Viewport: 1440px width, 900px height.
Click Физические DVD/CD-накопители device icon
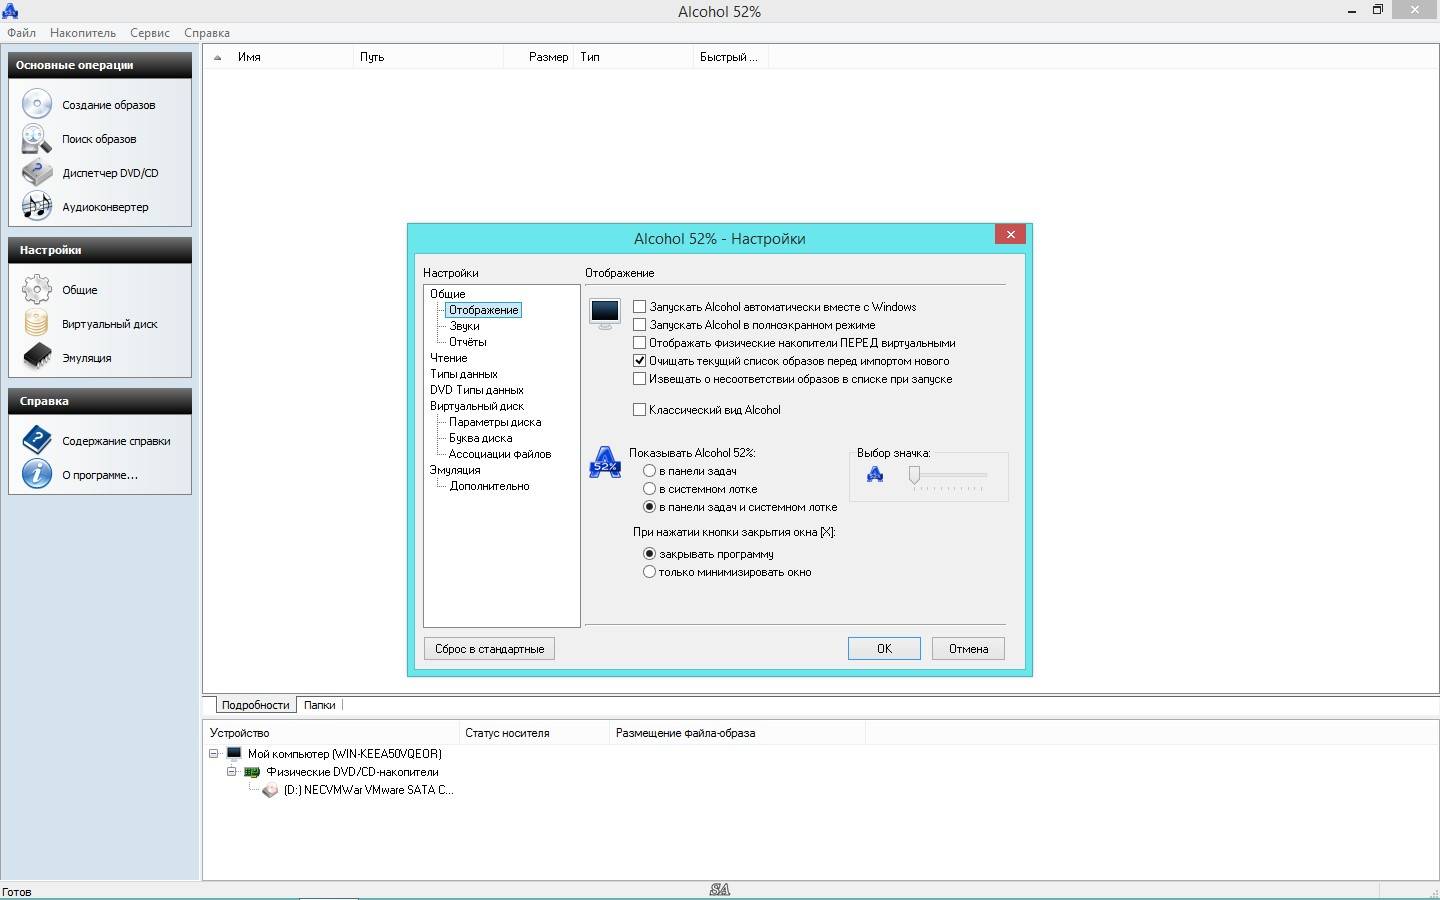252,771
